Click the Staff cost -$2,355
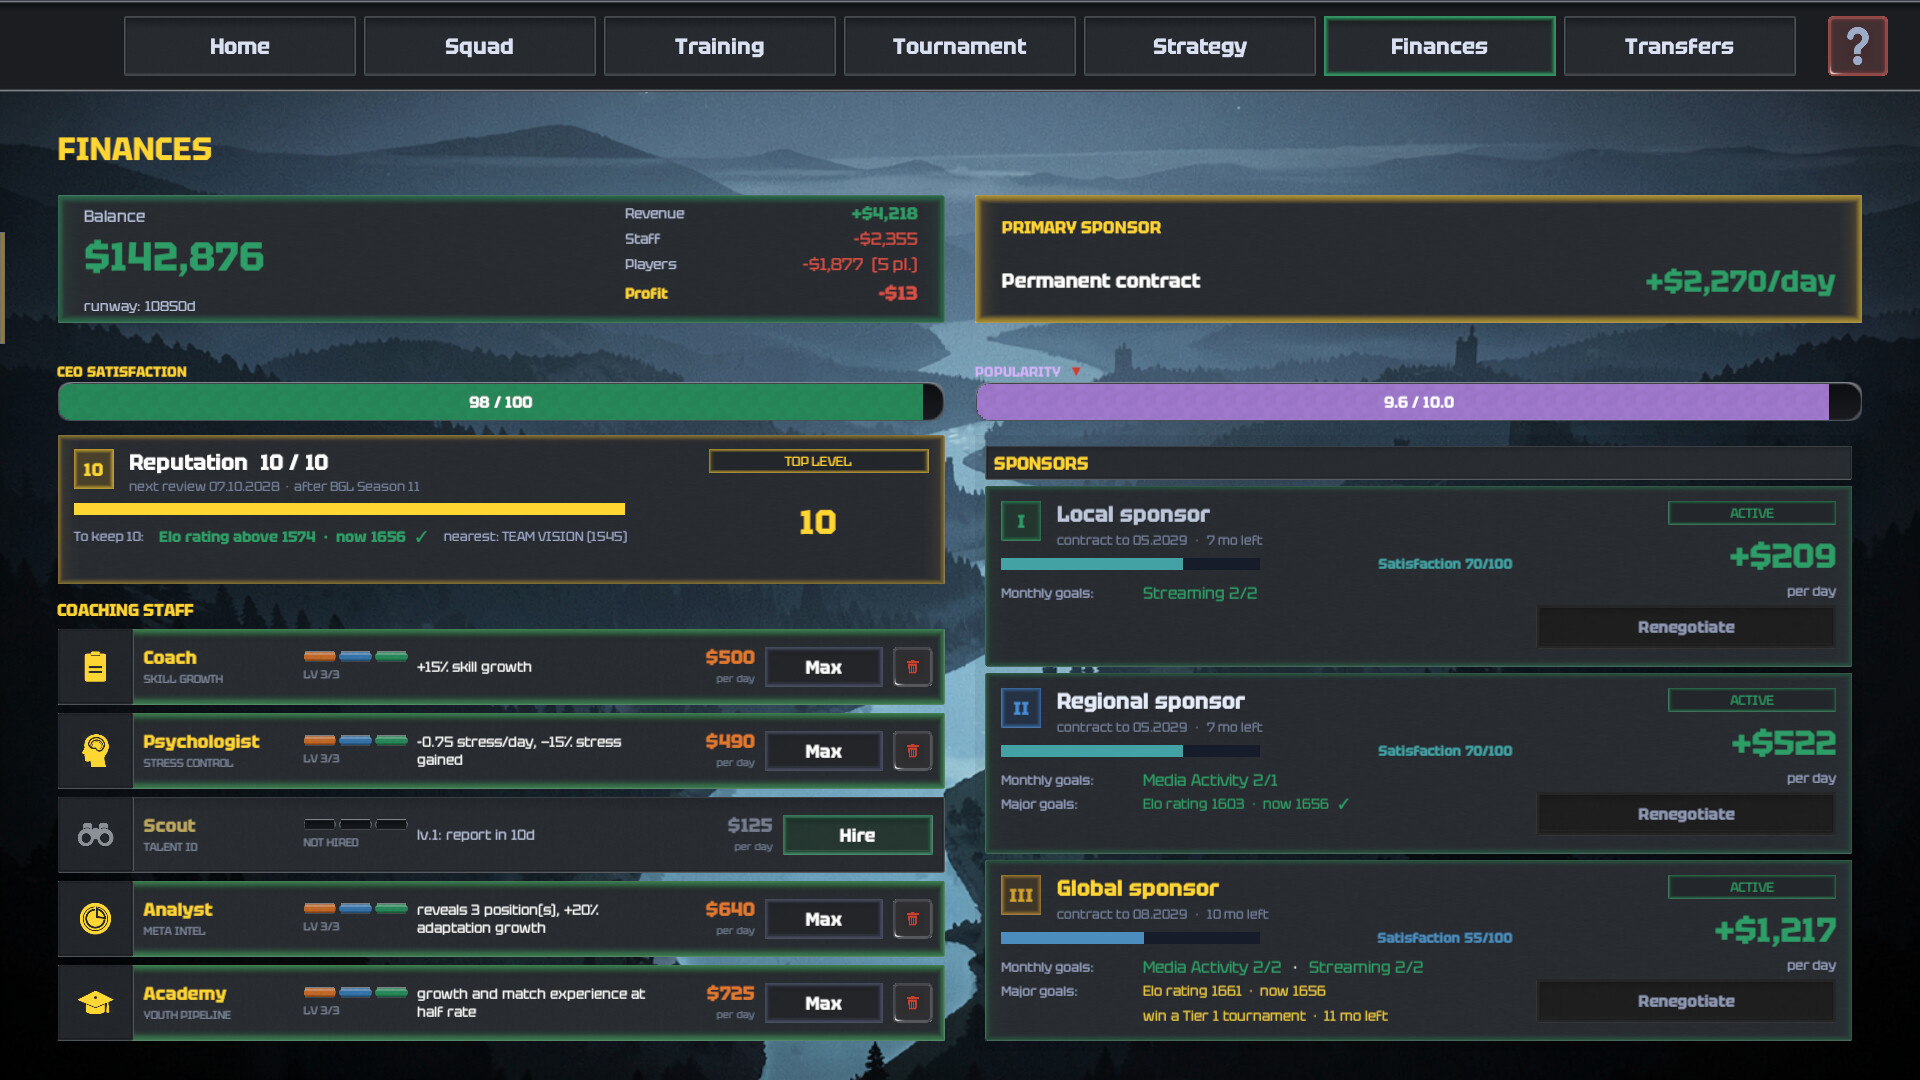 pyautogui.click(x=885, y=239)
